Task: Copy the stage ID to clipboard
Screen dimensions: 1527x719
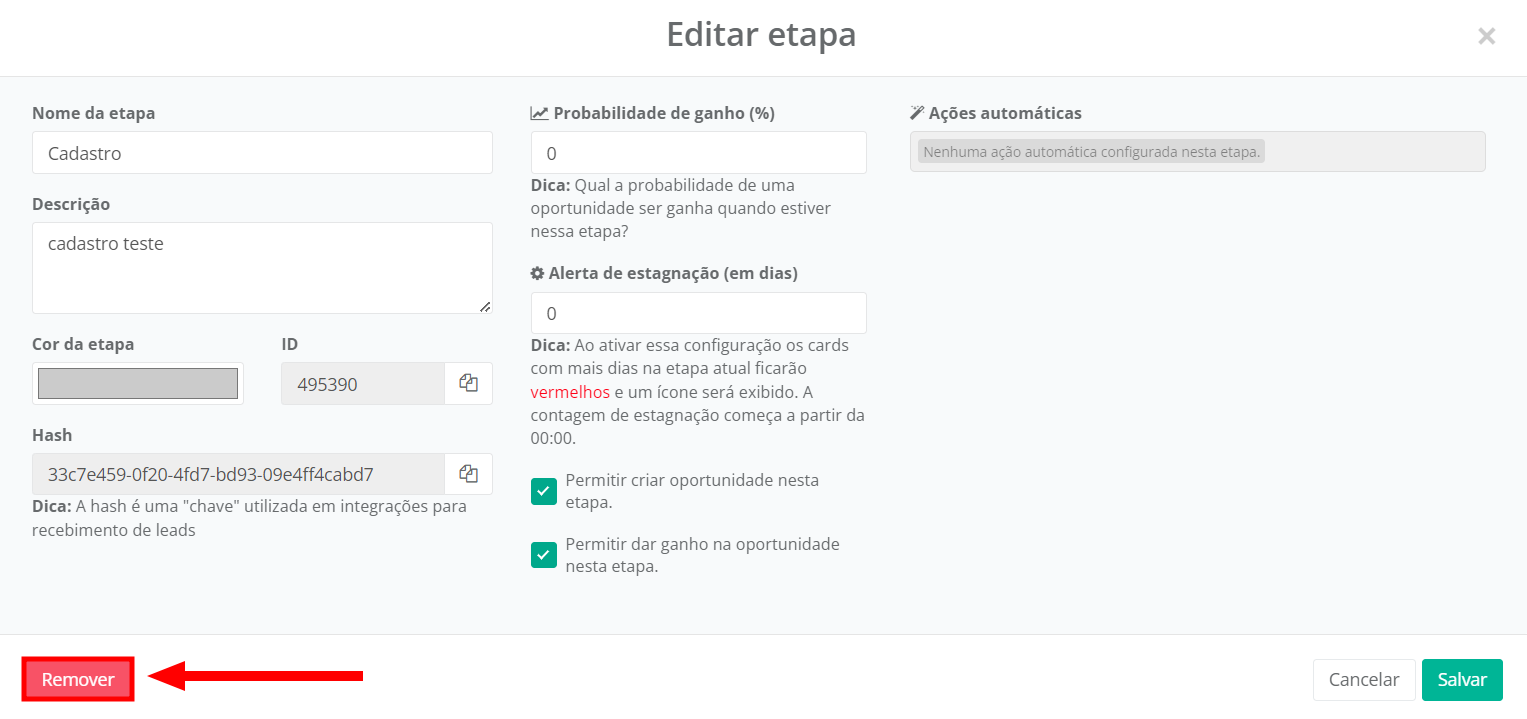Action: click(x=468, y=384)
